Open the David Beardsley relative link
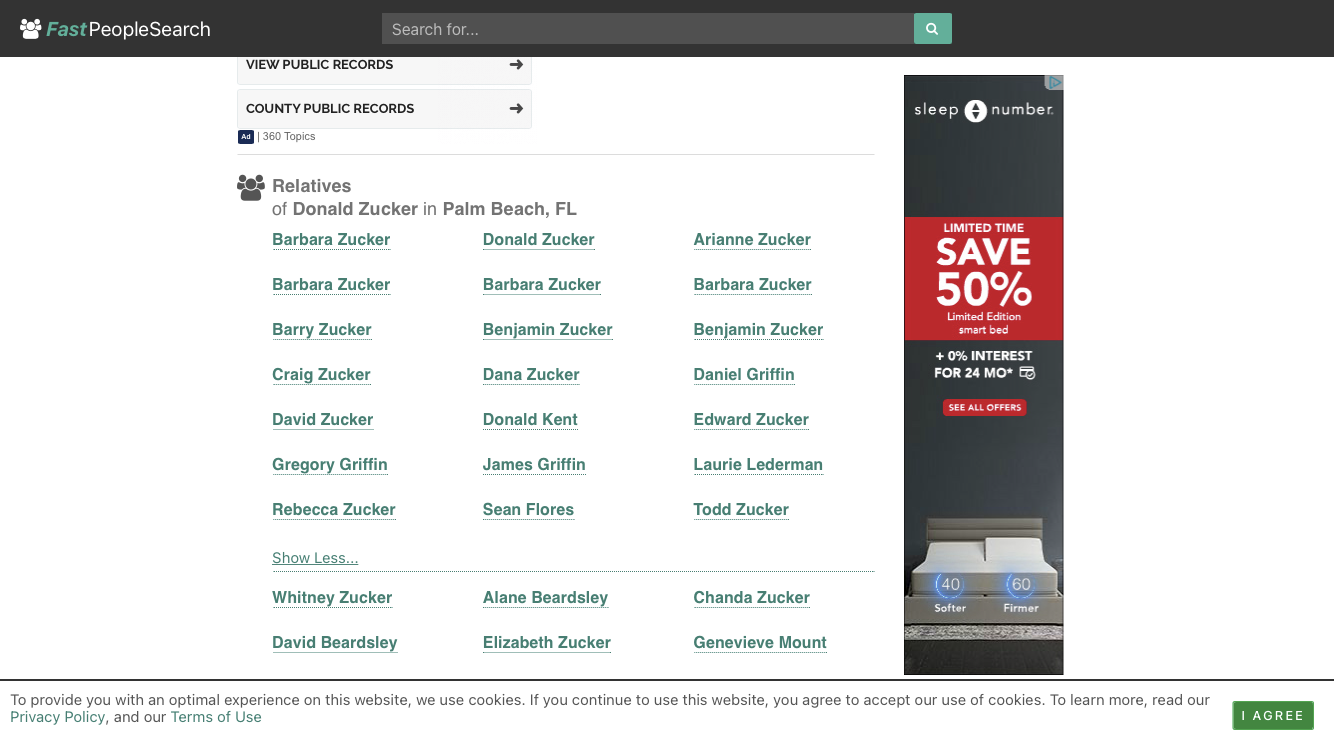 point(335,643)
